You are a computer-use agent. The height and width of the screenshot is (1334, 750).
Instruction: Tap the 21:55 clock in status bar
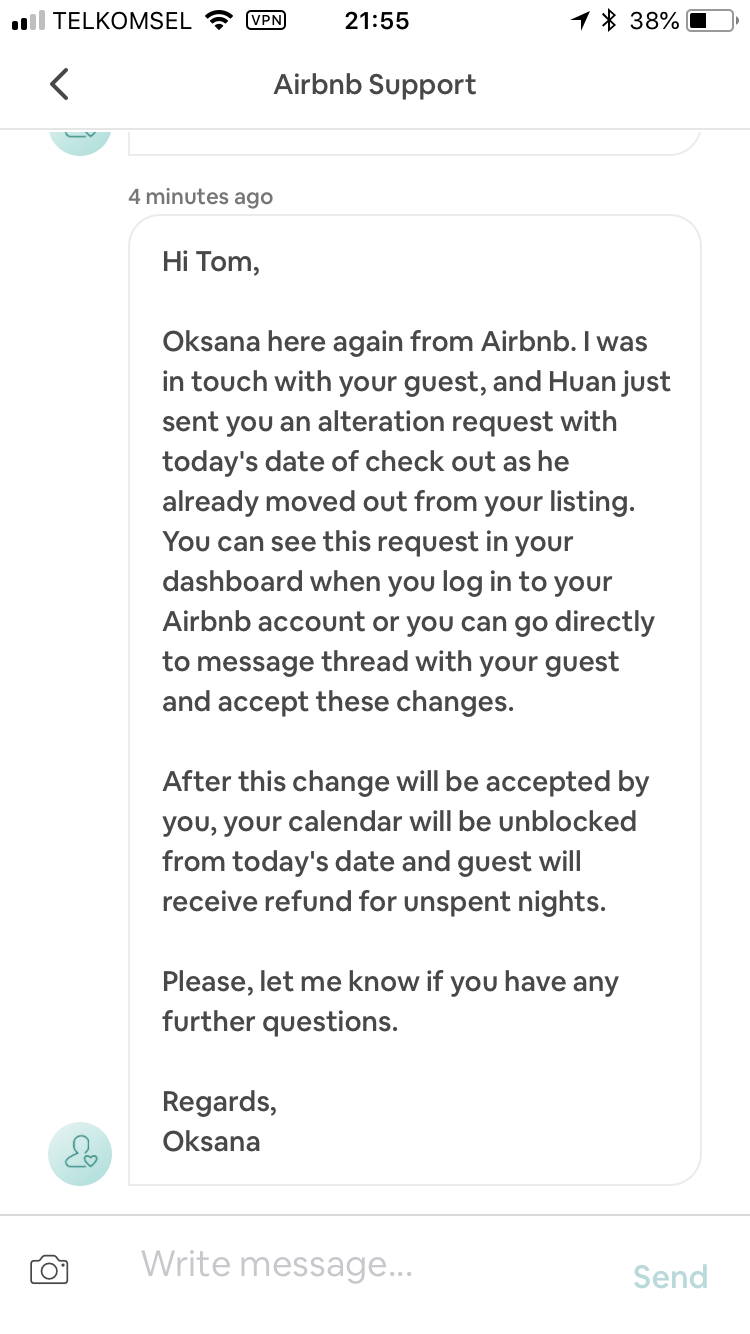376,21
